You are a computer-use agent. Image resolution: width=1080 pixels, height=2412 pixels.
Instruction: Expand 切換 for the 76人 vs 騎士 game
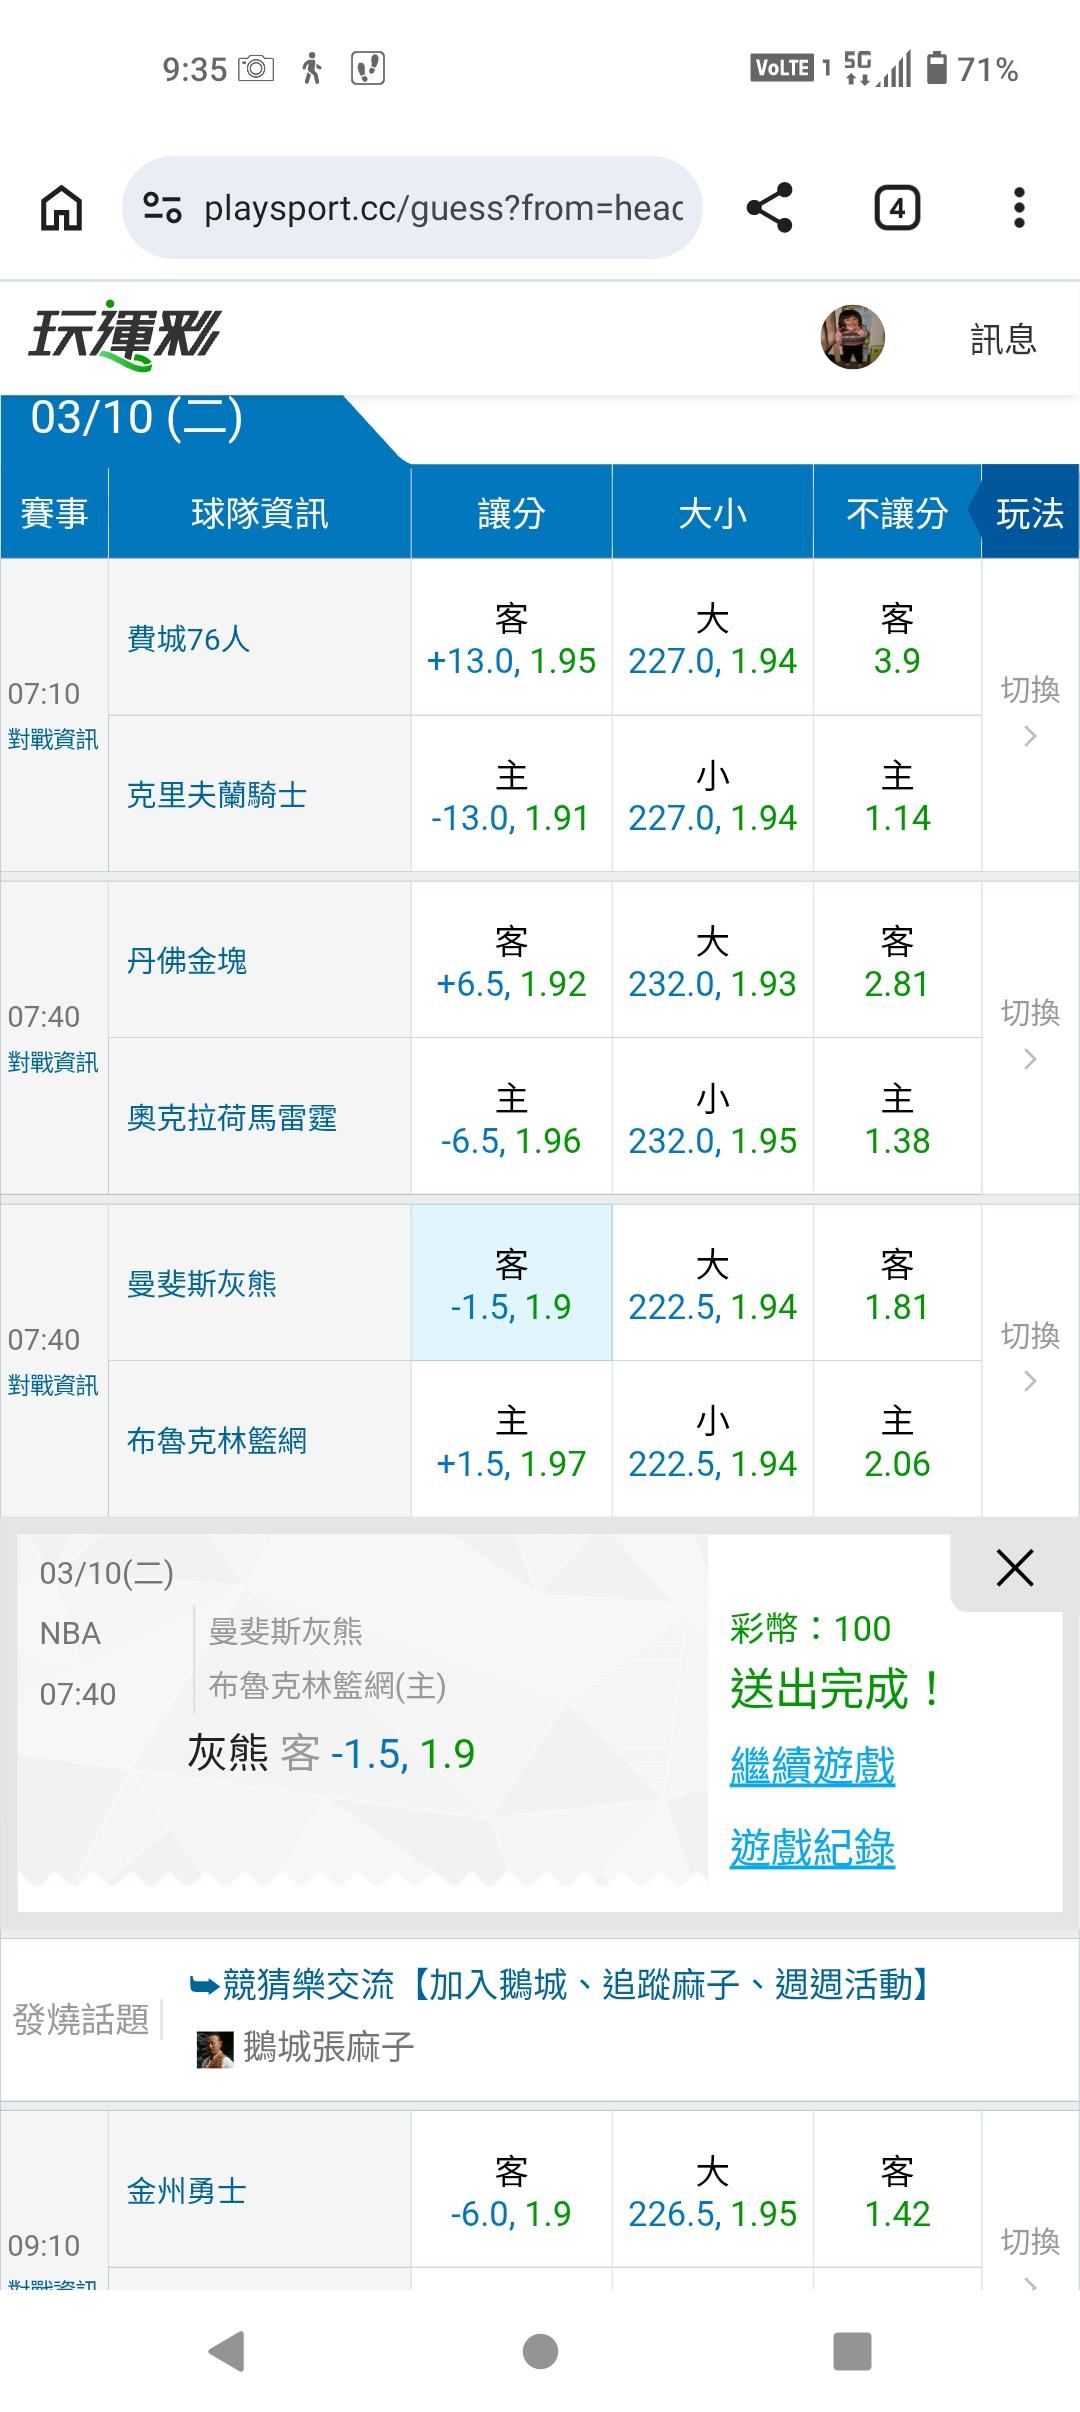[1030, 712]
